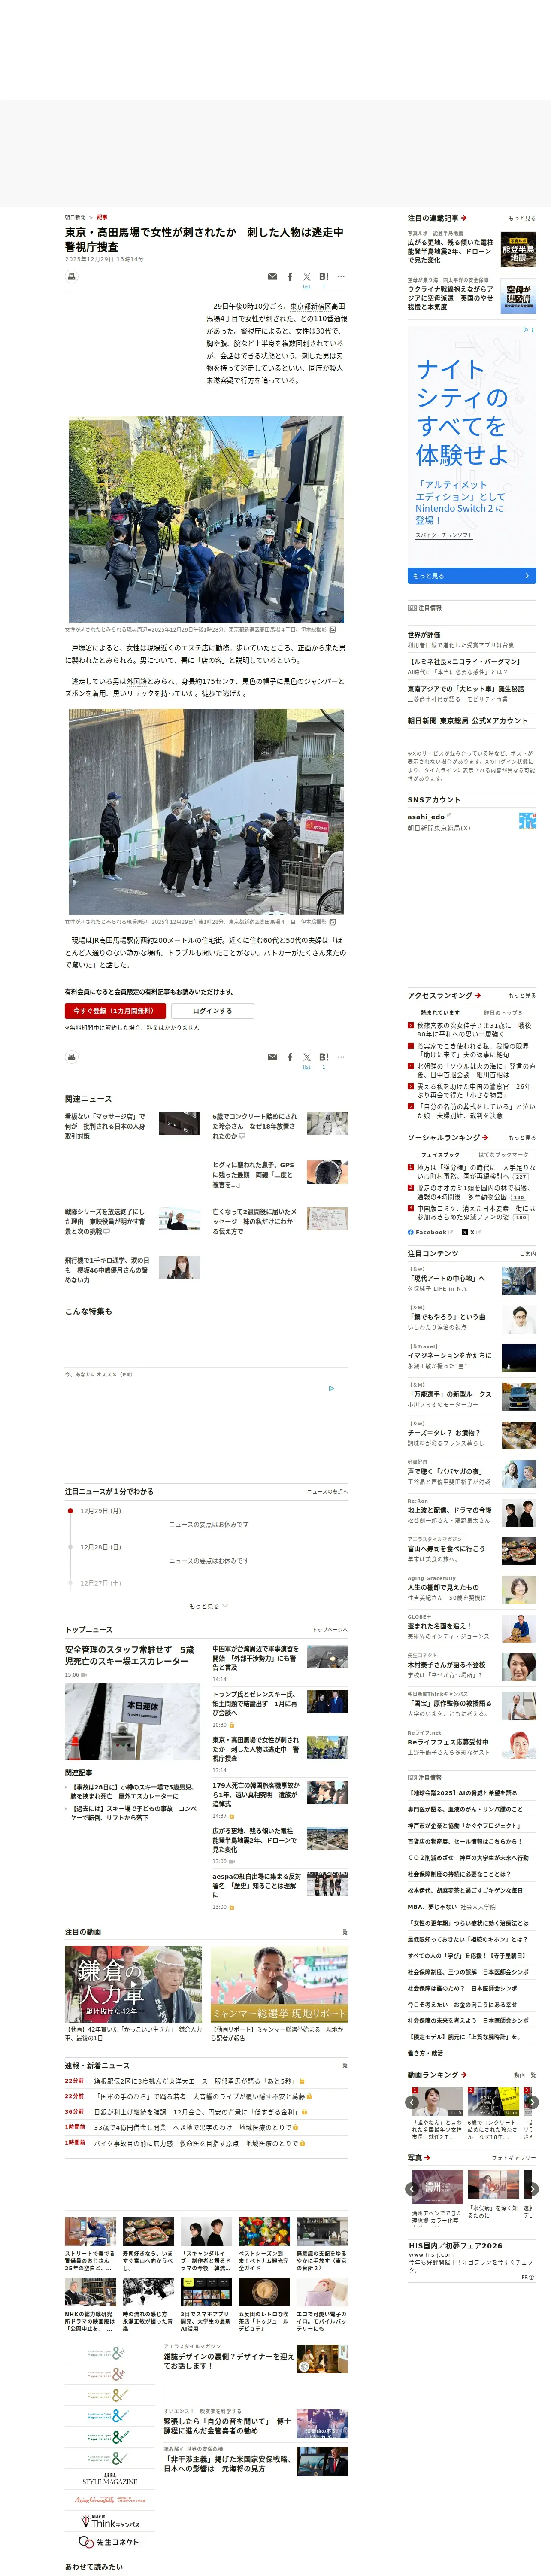The height and width of the screenshot is (2576, 551).
Task: Open ミャンマー総選挙 現地リポート video thumbnail
Action: [x=279, y=1984]
